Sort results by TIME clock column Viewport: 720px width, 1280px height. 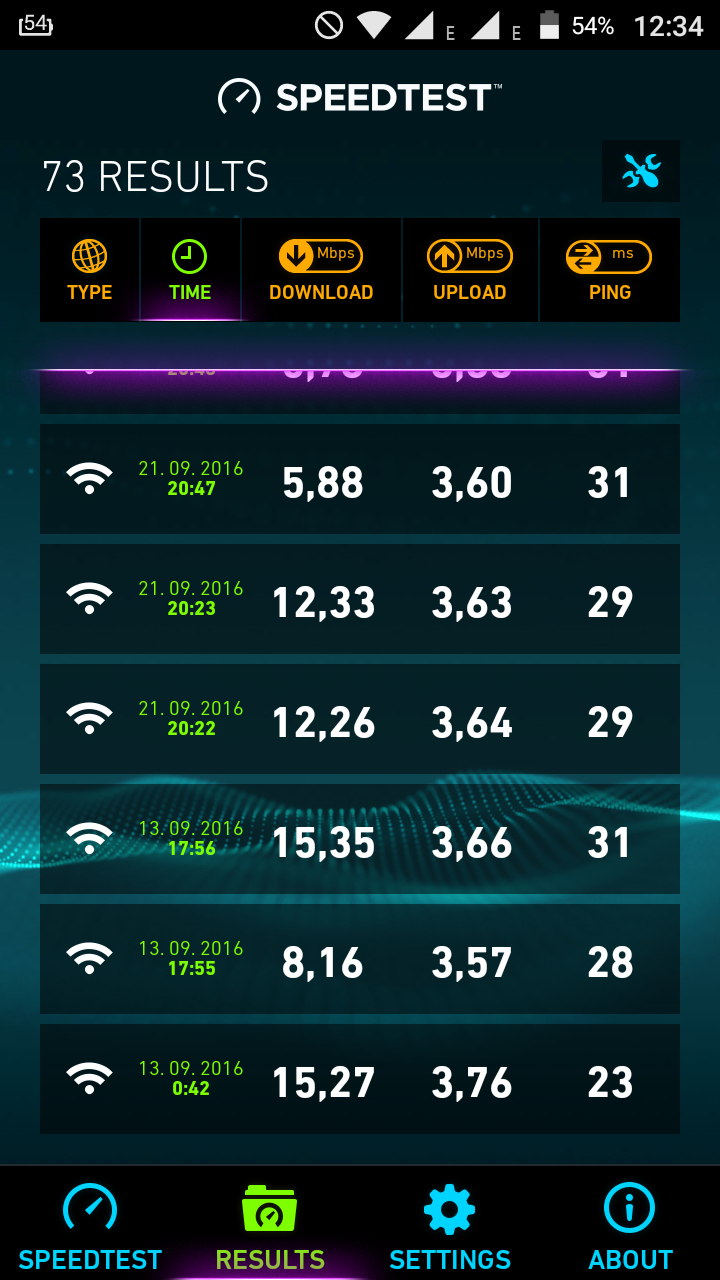(190, 270)
